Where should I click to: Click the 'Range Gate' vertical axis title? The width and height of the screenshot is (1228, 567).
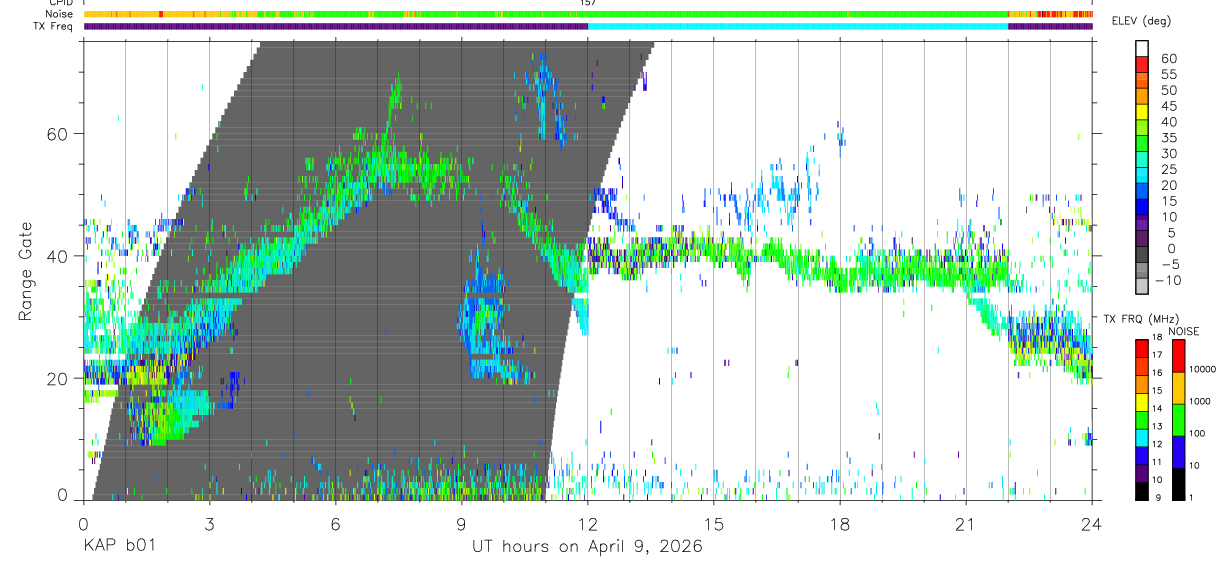[x=25, y=270]
